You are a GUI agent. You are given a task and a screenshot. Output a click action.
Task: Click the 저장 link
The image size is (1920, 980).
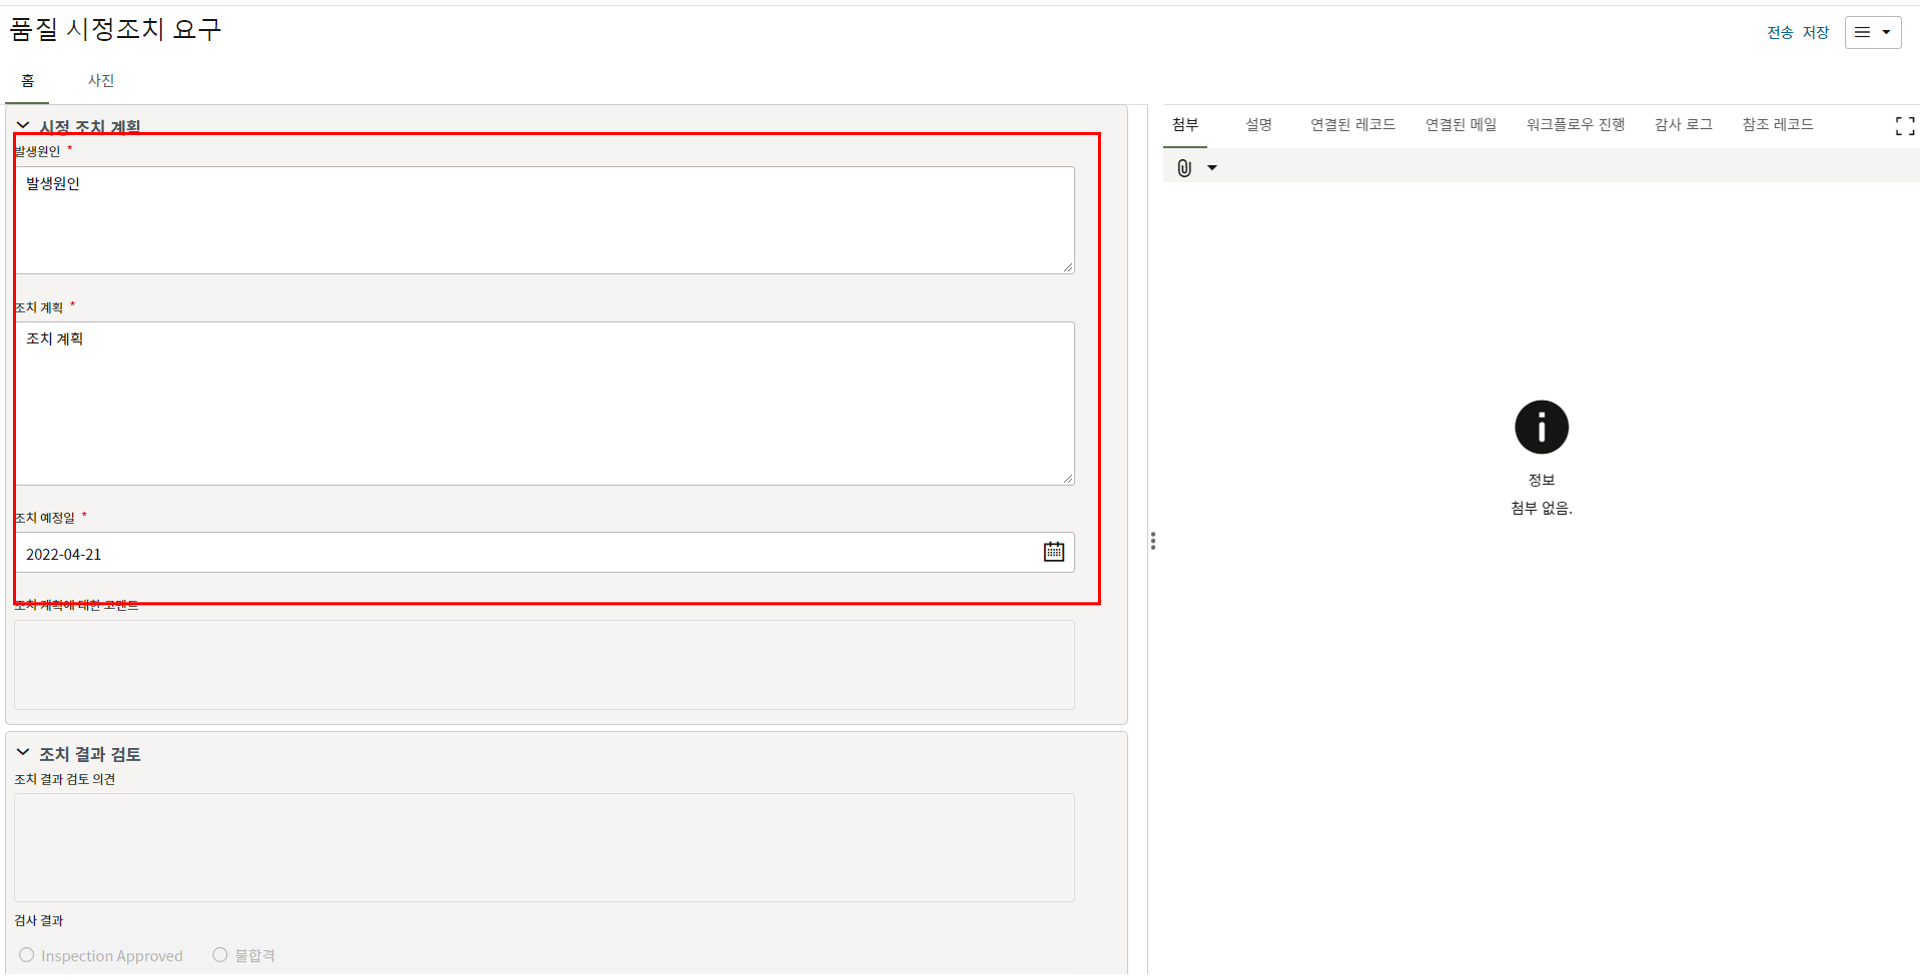tap(1816, 32)
